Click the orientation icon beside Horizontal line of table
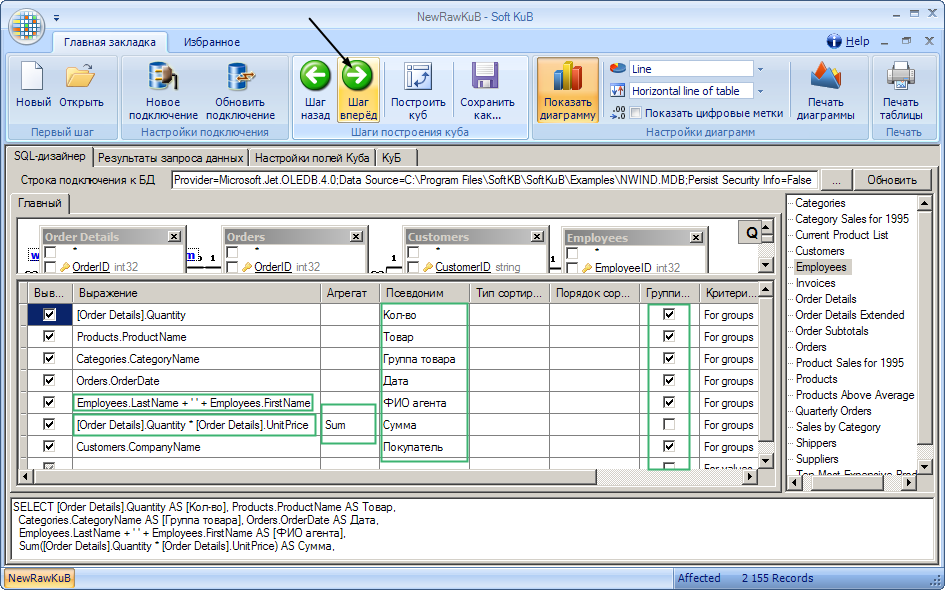The image size is (945, 590). coord(617,90)
